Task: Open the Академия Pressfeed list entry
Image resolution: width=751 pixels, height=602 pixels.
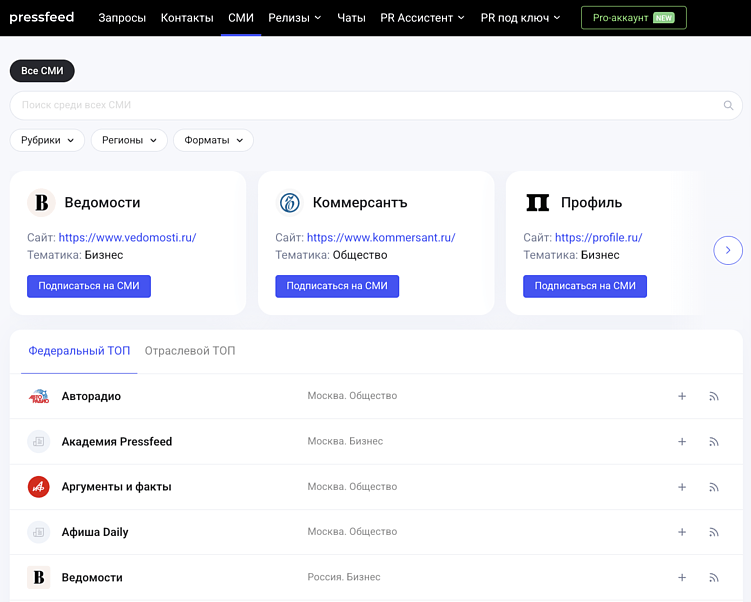Action: pos(116,442)
